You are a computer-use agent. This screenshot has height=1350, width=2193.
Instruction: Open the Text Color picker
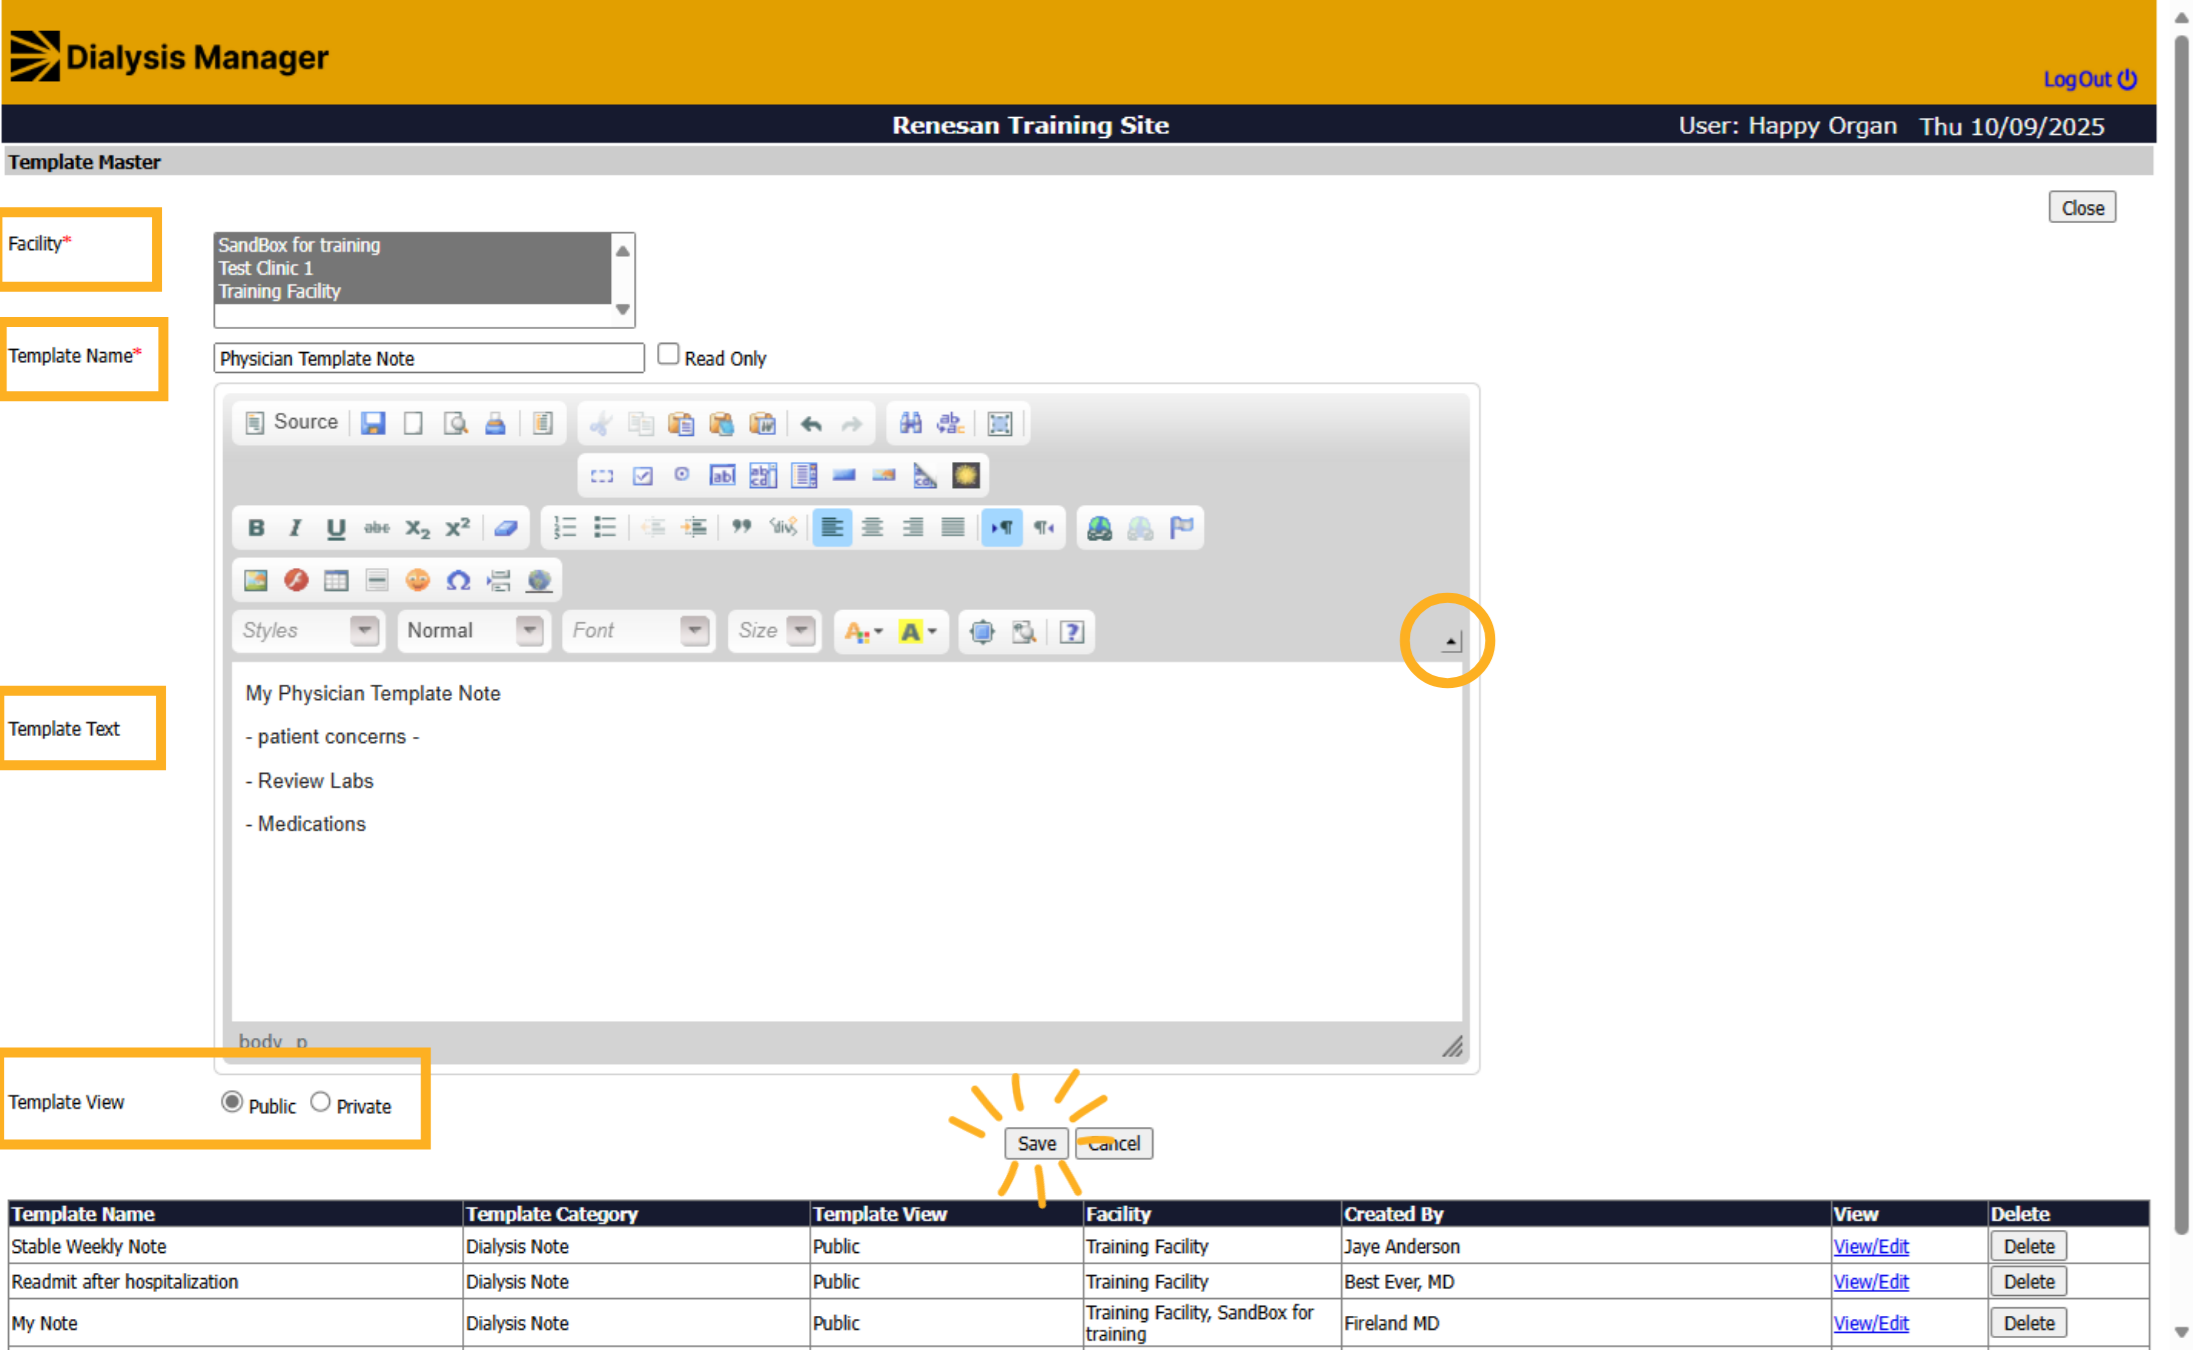coord(864,632)
